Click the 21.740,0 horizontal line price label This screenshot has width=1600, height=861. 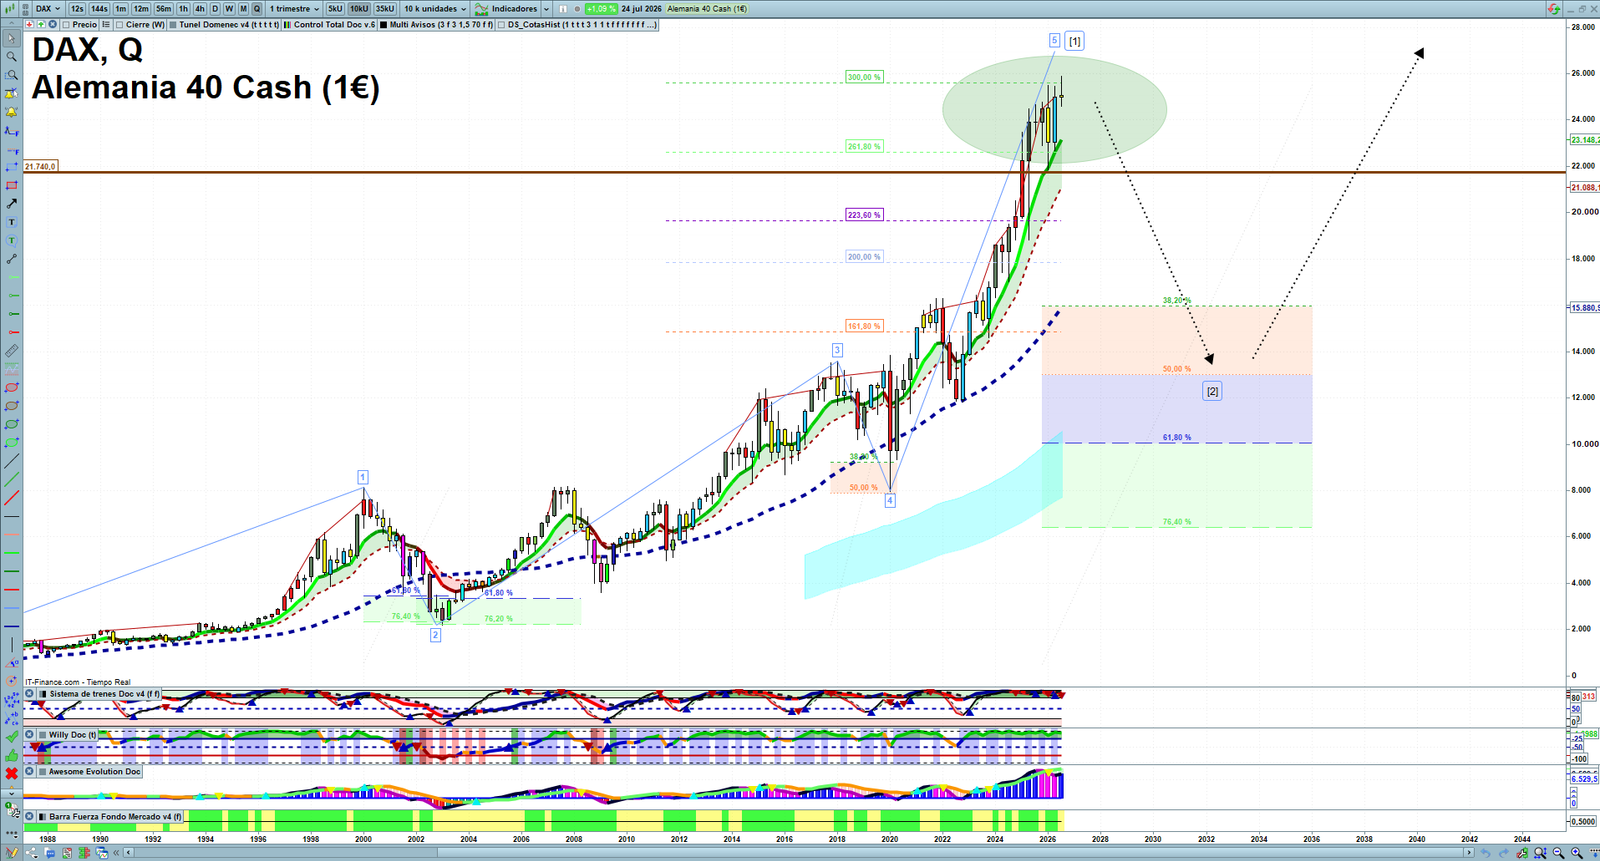(40, 166)
